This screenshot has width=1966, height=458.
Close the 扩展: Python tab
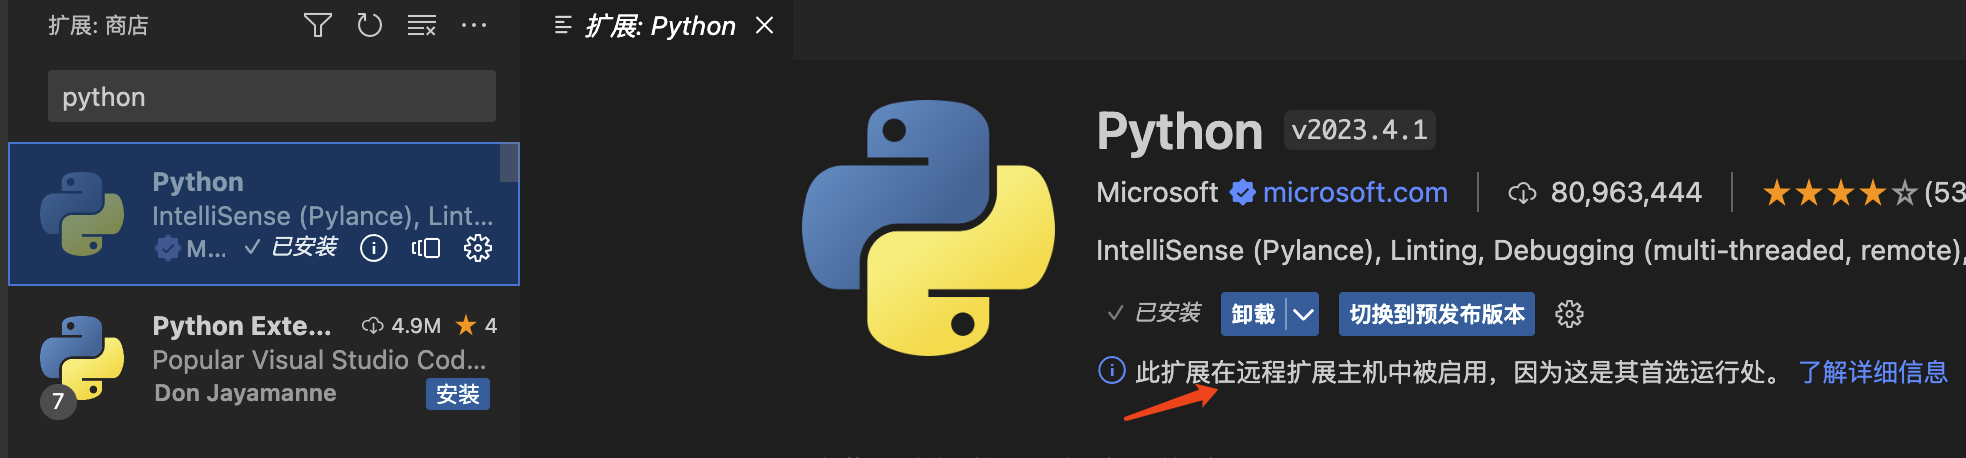(765, 25)
